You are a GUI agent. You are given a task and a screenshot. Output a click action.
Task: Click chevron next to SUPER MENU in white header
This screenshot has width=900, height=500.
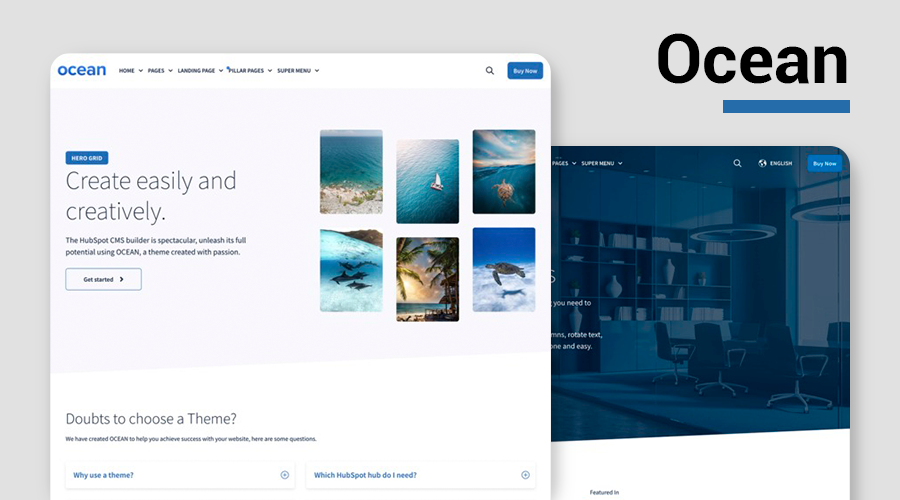click(x=317, y=71)
